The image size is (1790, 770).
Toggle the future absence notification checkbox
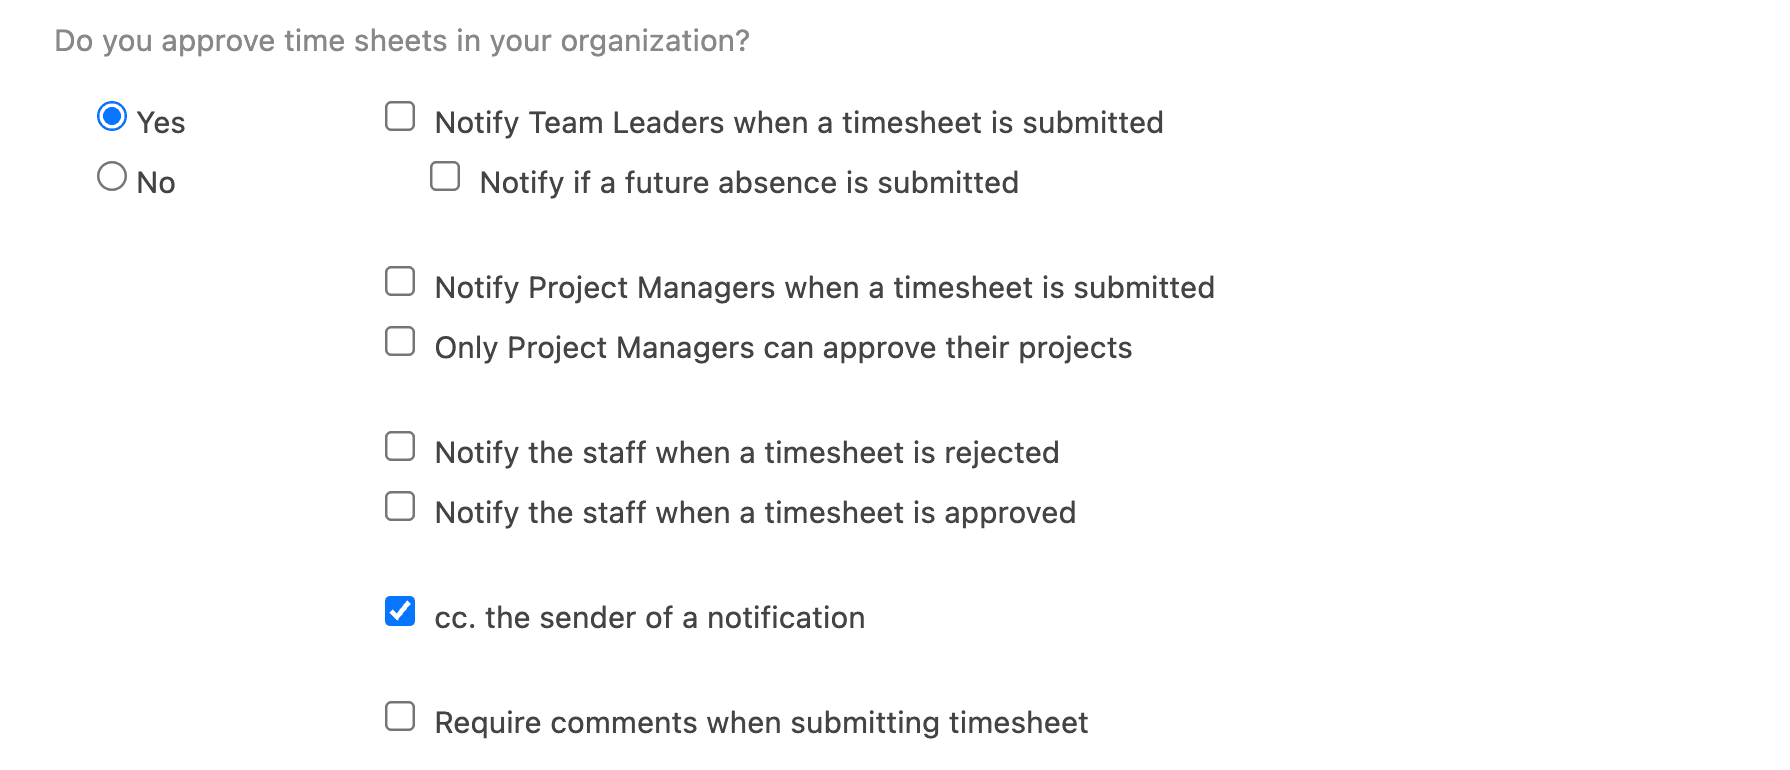pyautogui.click(x=445, y=176)
